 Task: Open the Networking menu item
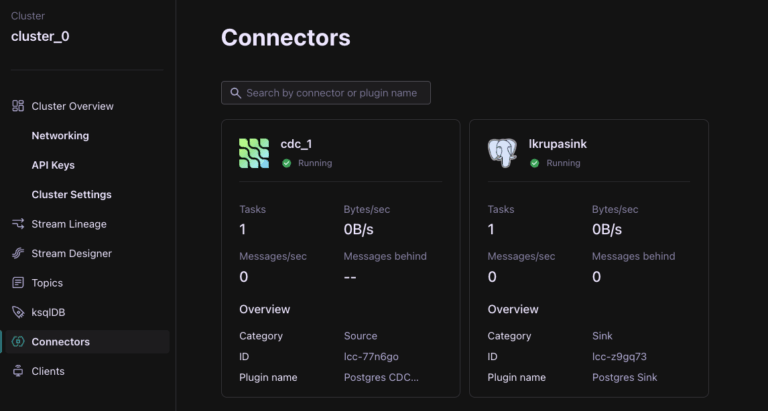coord(60,136)
